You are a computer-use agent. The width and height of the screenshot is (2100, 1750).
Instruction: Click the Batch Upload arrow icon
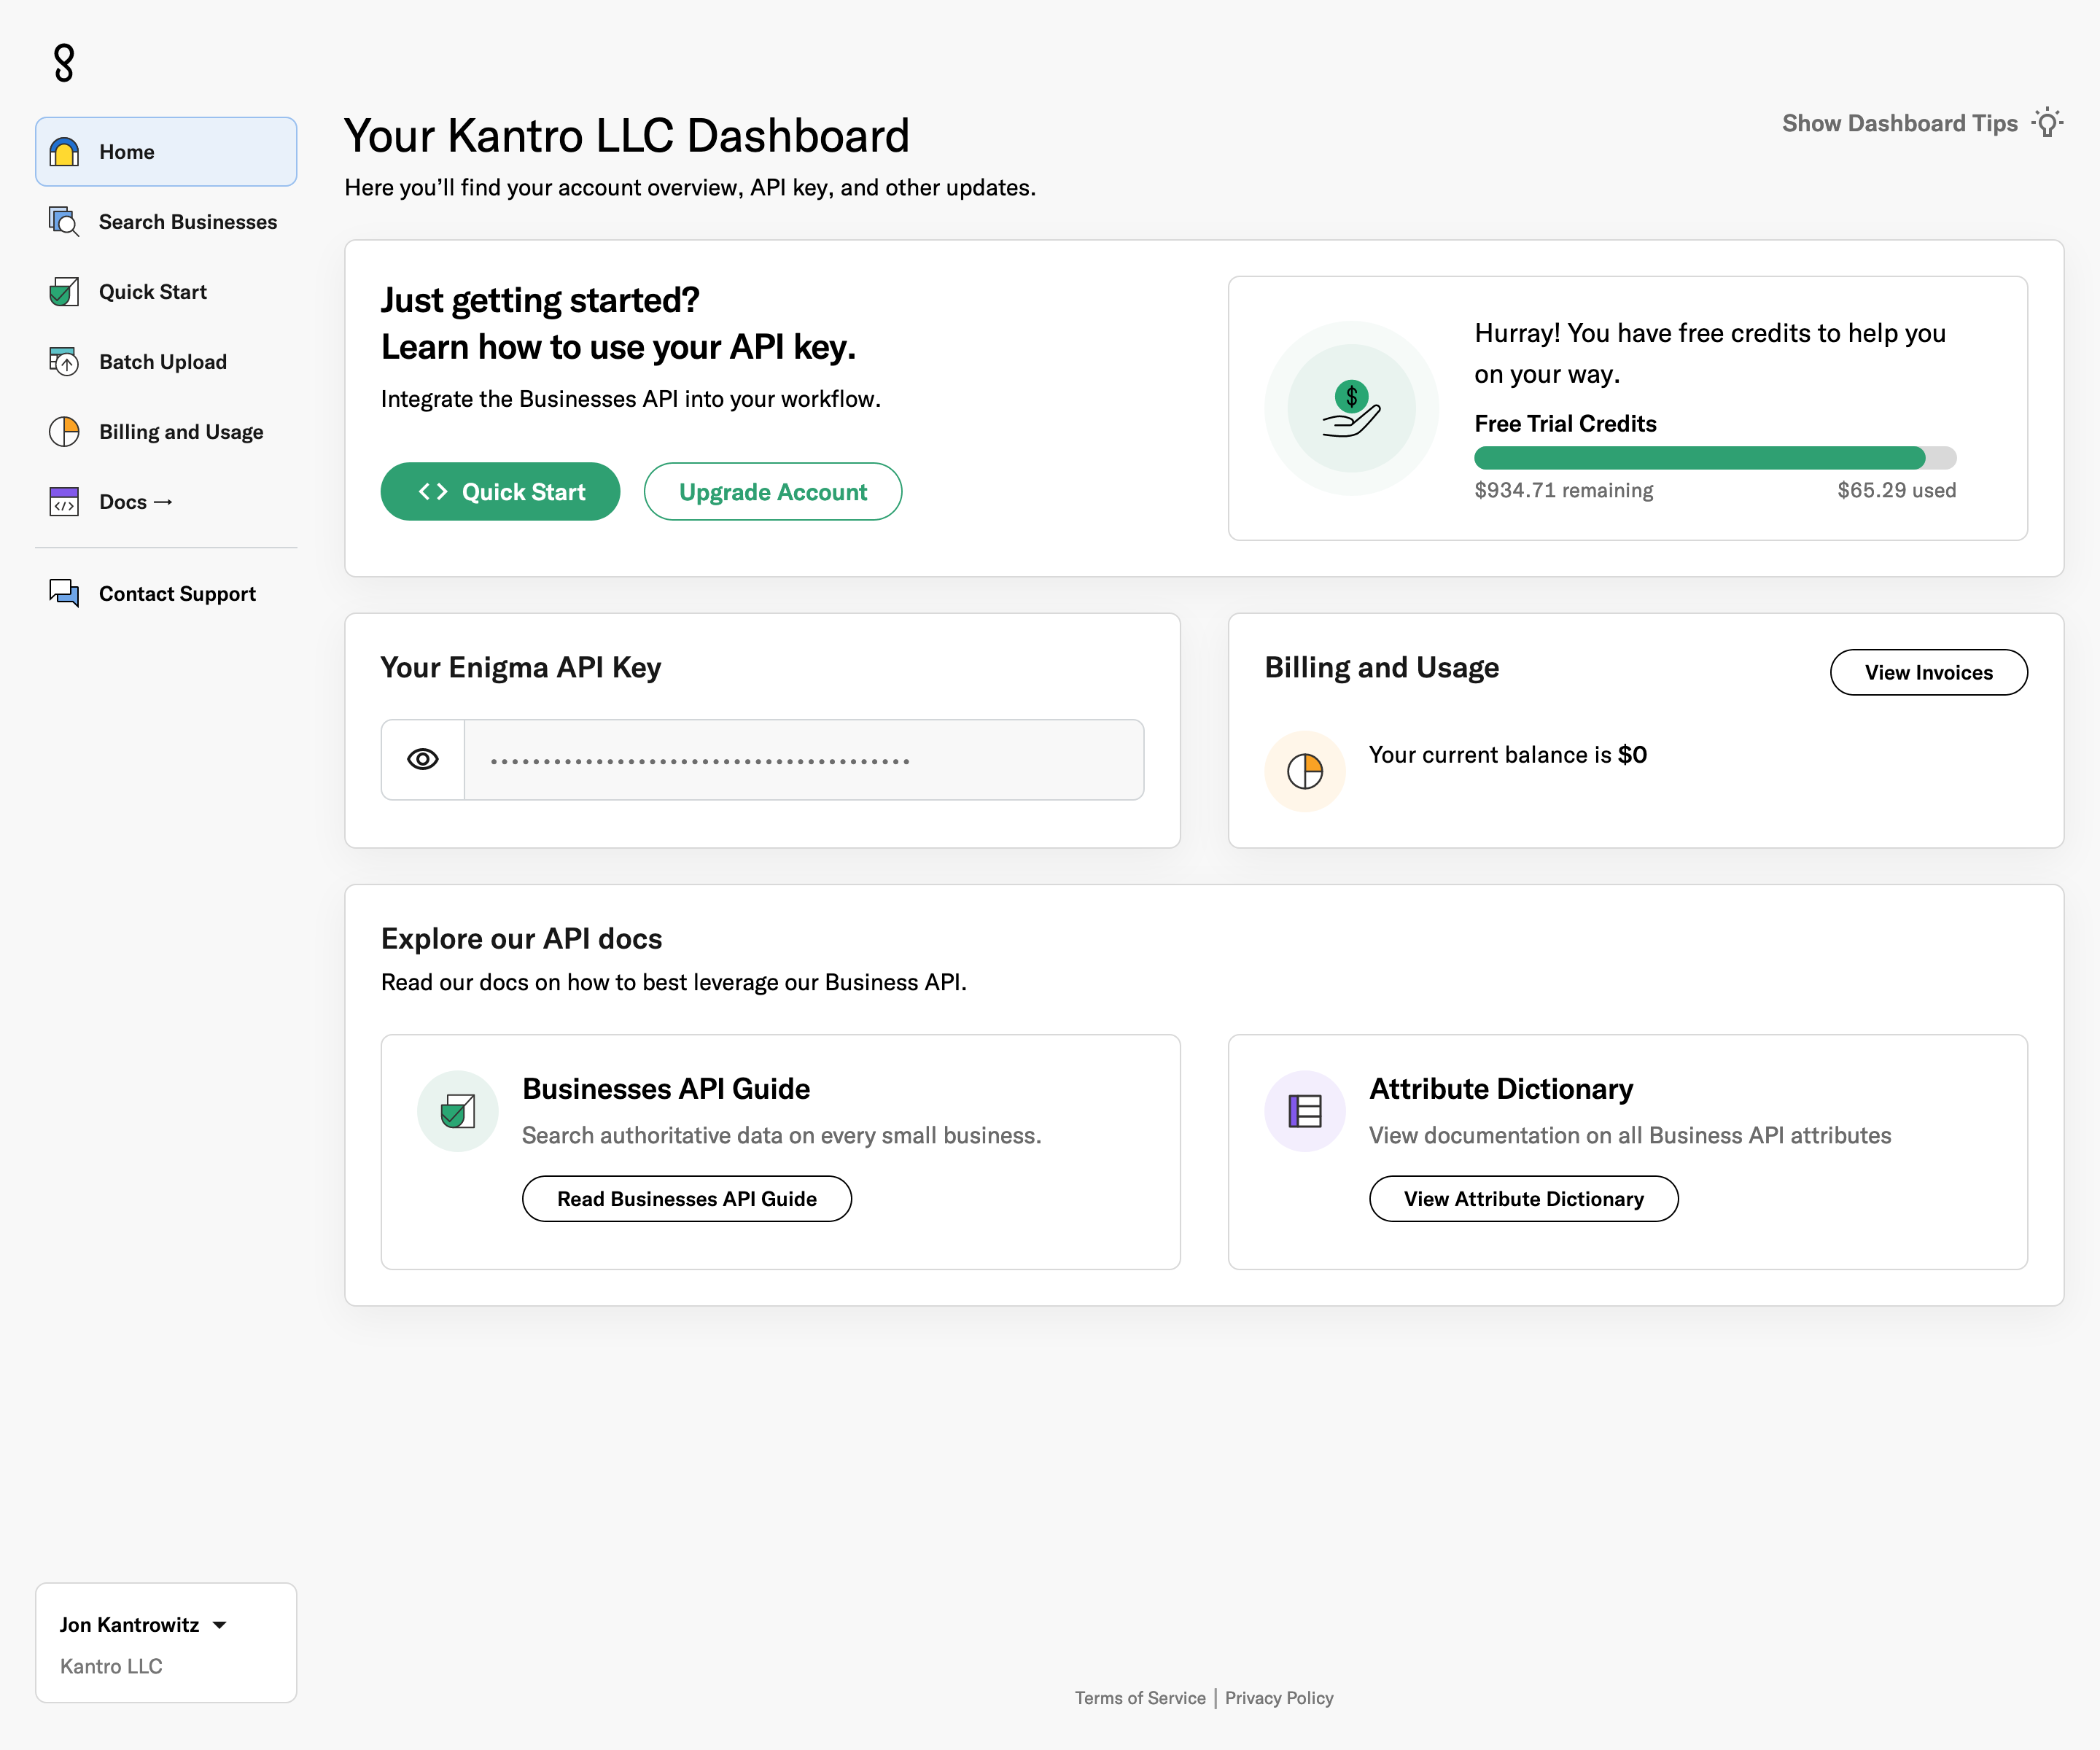click(x=64, y=362)
